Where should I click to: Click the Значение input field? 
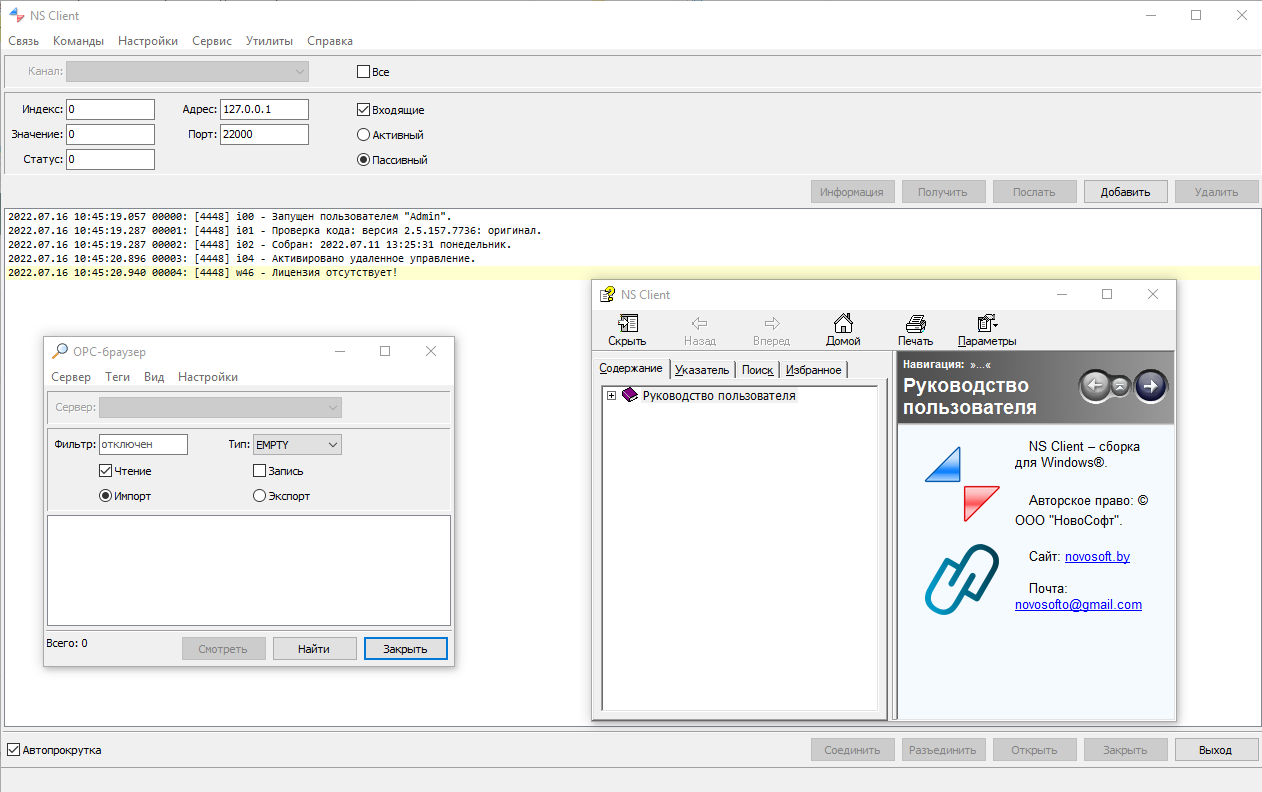click(110, 134)
